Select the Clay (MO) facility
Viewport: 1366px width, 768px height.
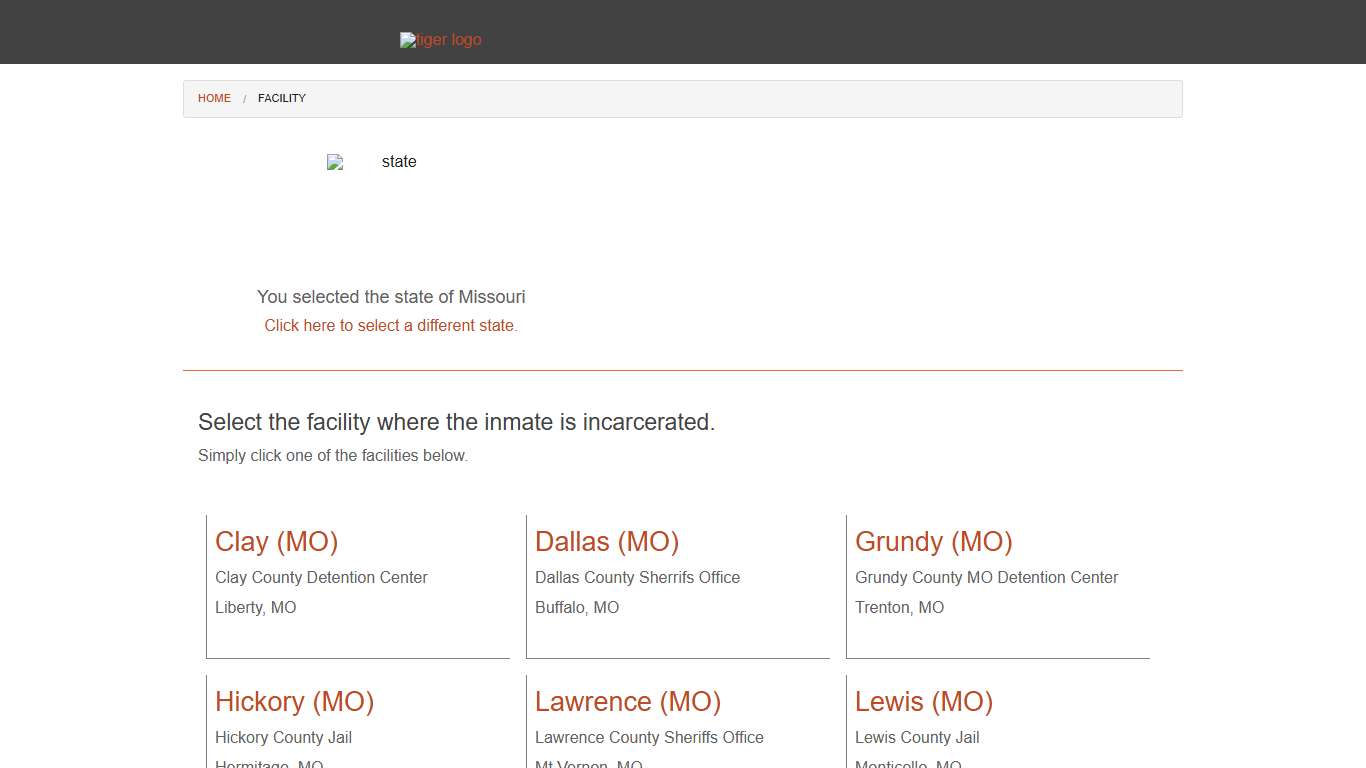point(276,541)
